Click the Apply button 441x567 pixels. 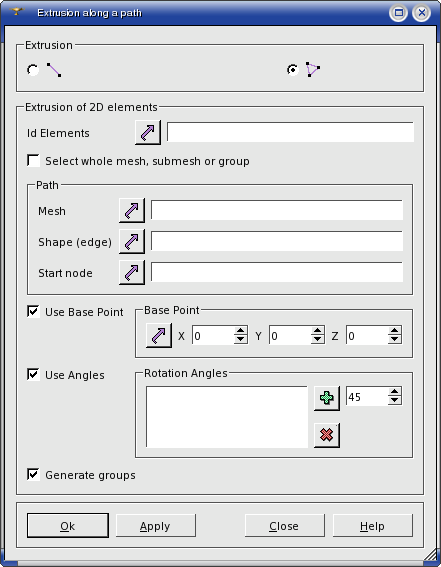pos(156,526)
